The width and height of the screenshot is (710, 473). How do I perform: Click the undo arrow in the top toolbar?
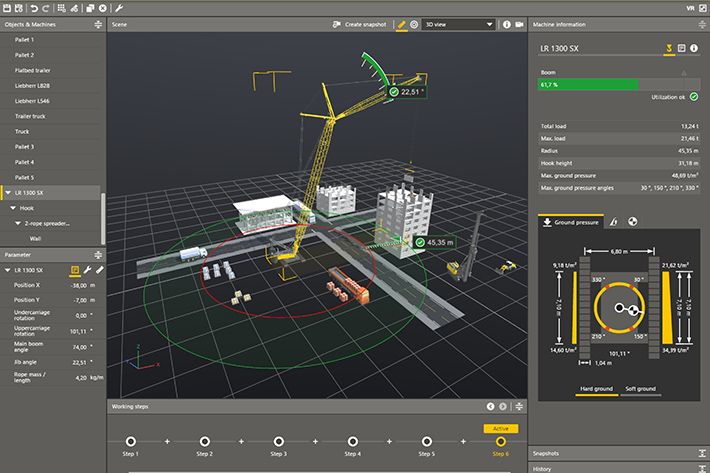click(x=33, y=7)
